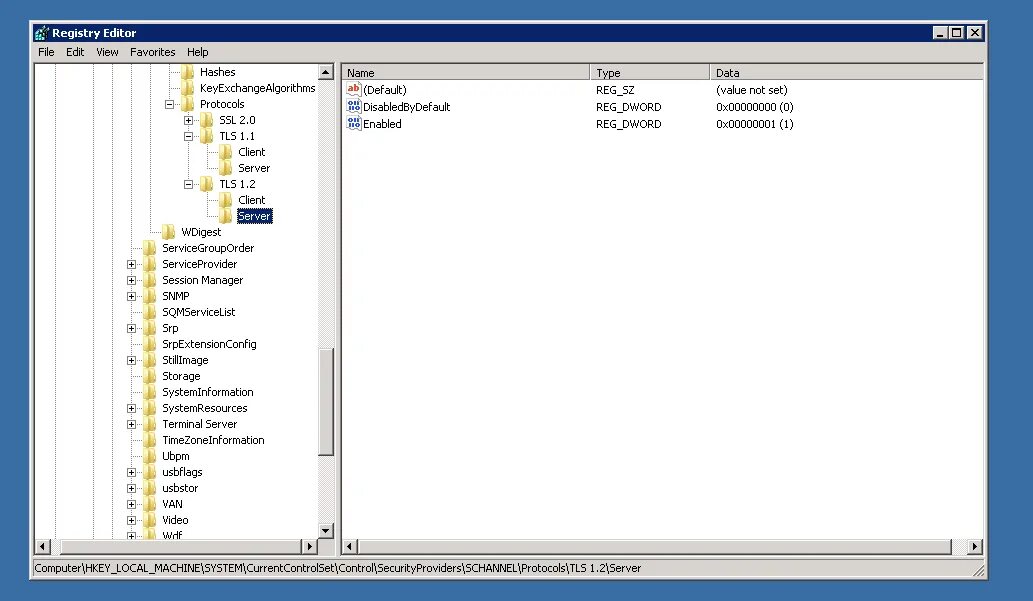This screenshot has width=1033, height=601.
Task: Click the Hashes folder icon
Action: point(188,72)
